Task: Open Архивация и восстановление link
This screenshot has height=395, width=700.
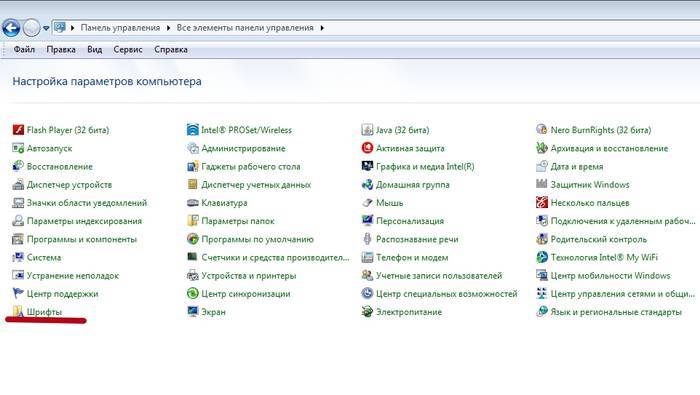Action: coord(609,148)
